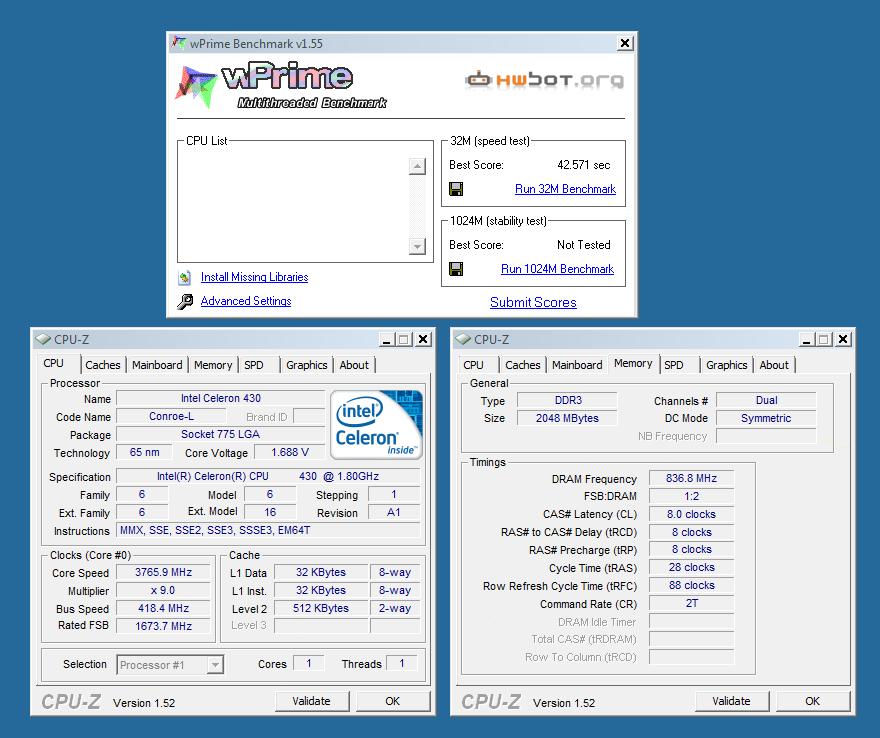The width and height of the screenshot is (880, 738).
Task: Click the 512 KBytes Level 2 cache value
Action: (x=321, y=608)
